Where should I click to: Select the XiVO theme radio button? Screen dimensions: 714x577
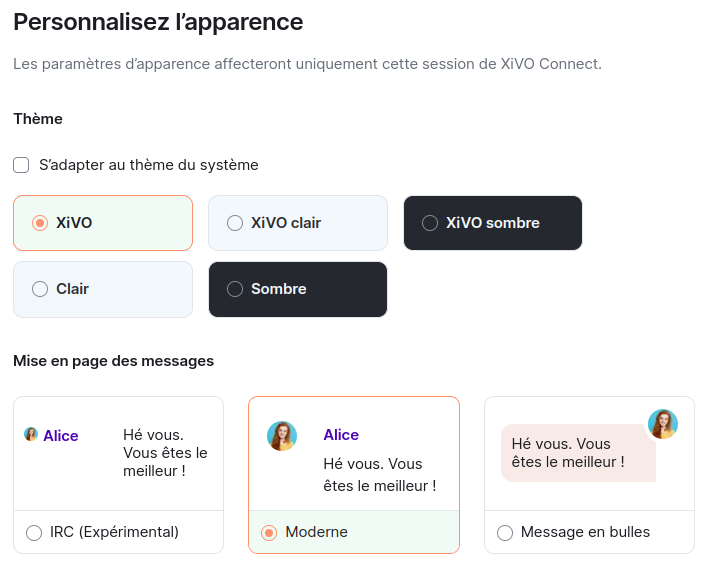click(x=40, y=223)
